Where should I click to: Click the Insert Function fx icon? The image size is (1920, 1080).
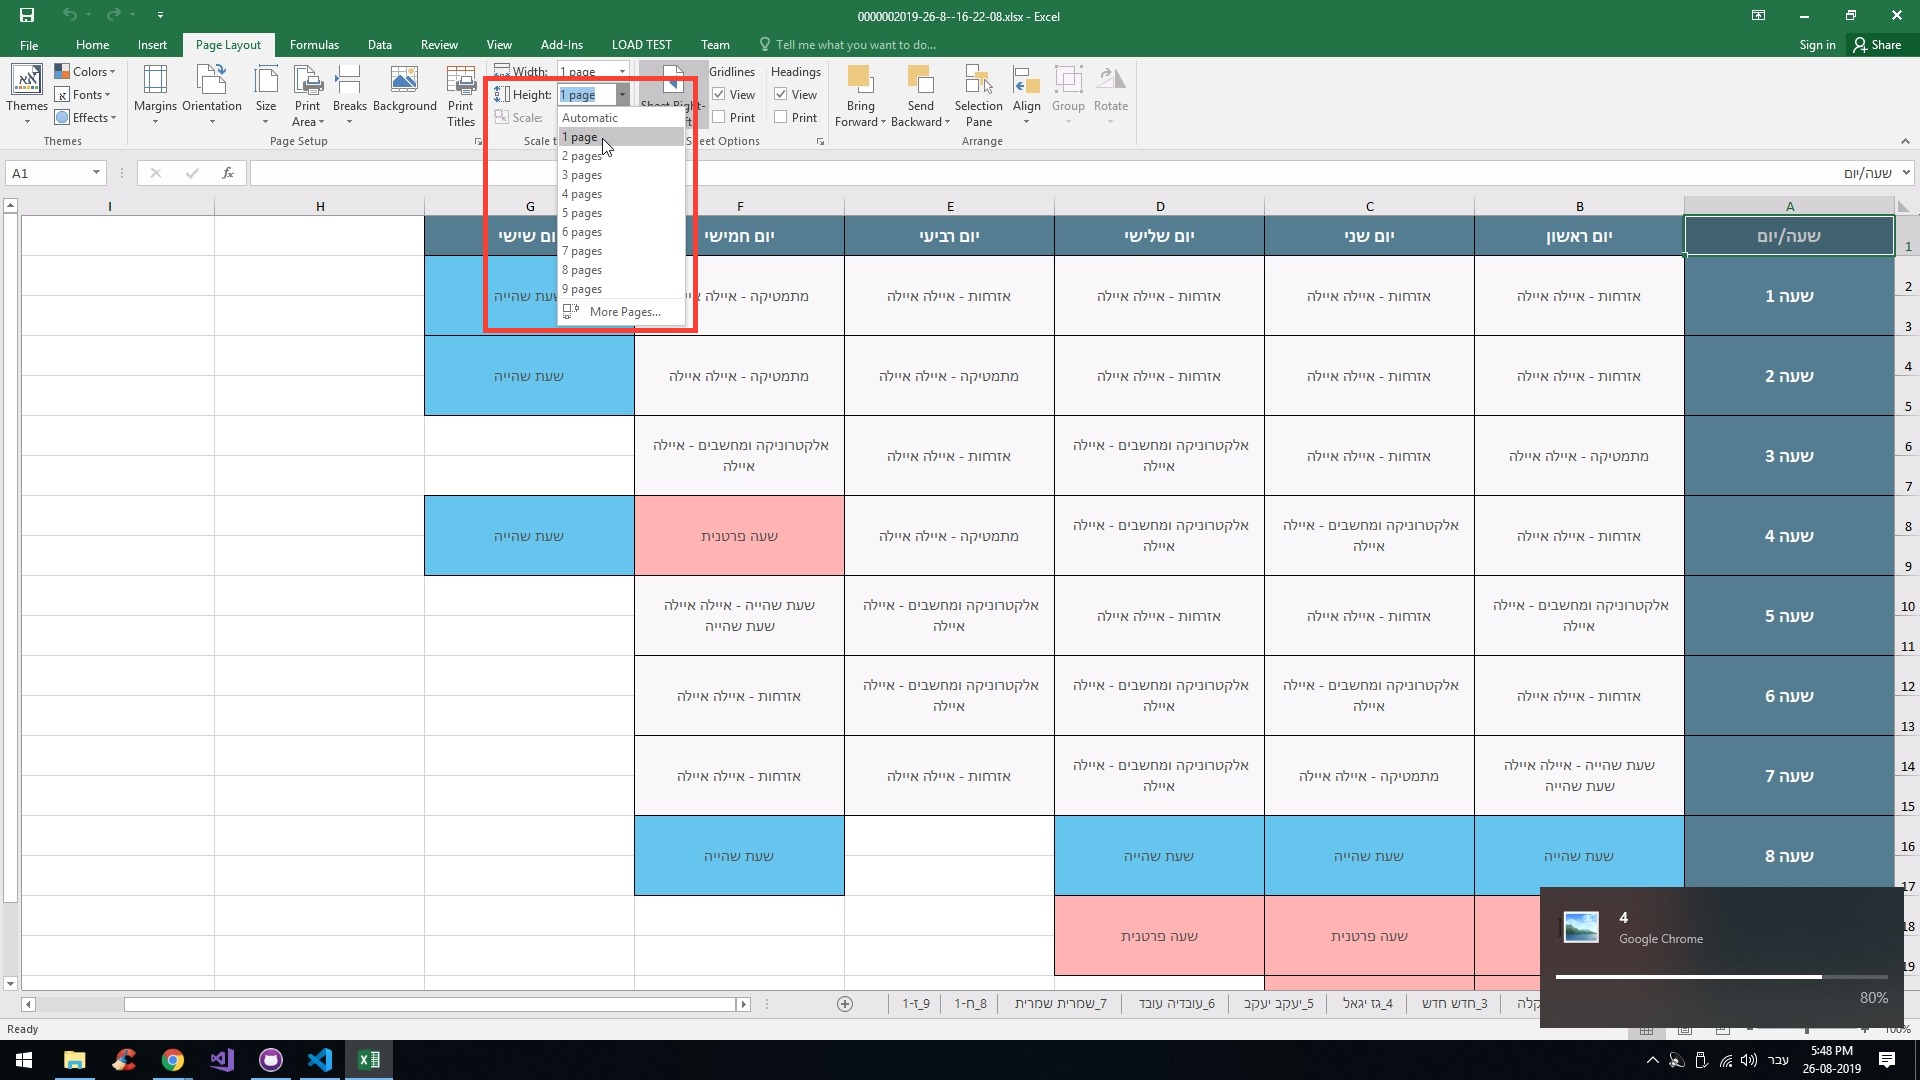(228, 173)
